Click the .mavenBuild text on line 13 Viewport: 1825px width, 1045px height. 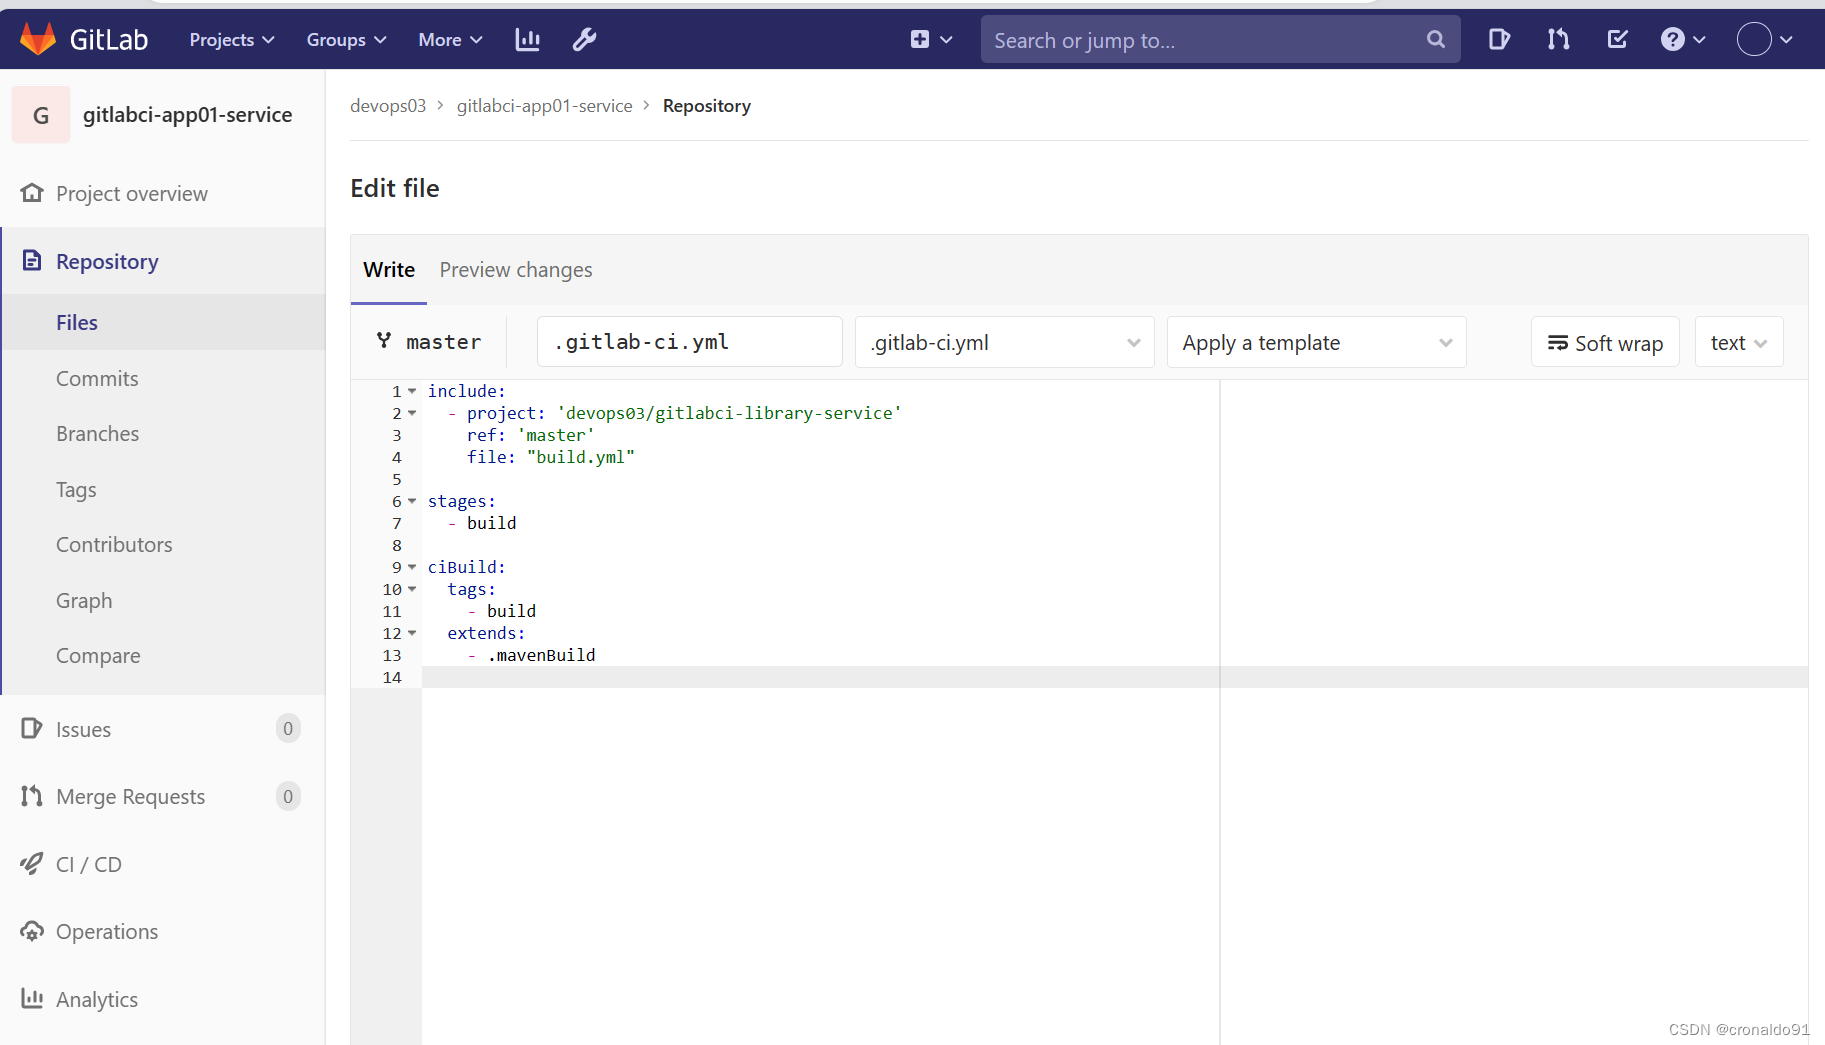click(x=541, y=655)
